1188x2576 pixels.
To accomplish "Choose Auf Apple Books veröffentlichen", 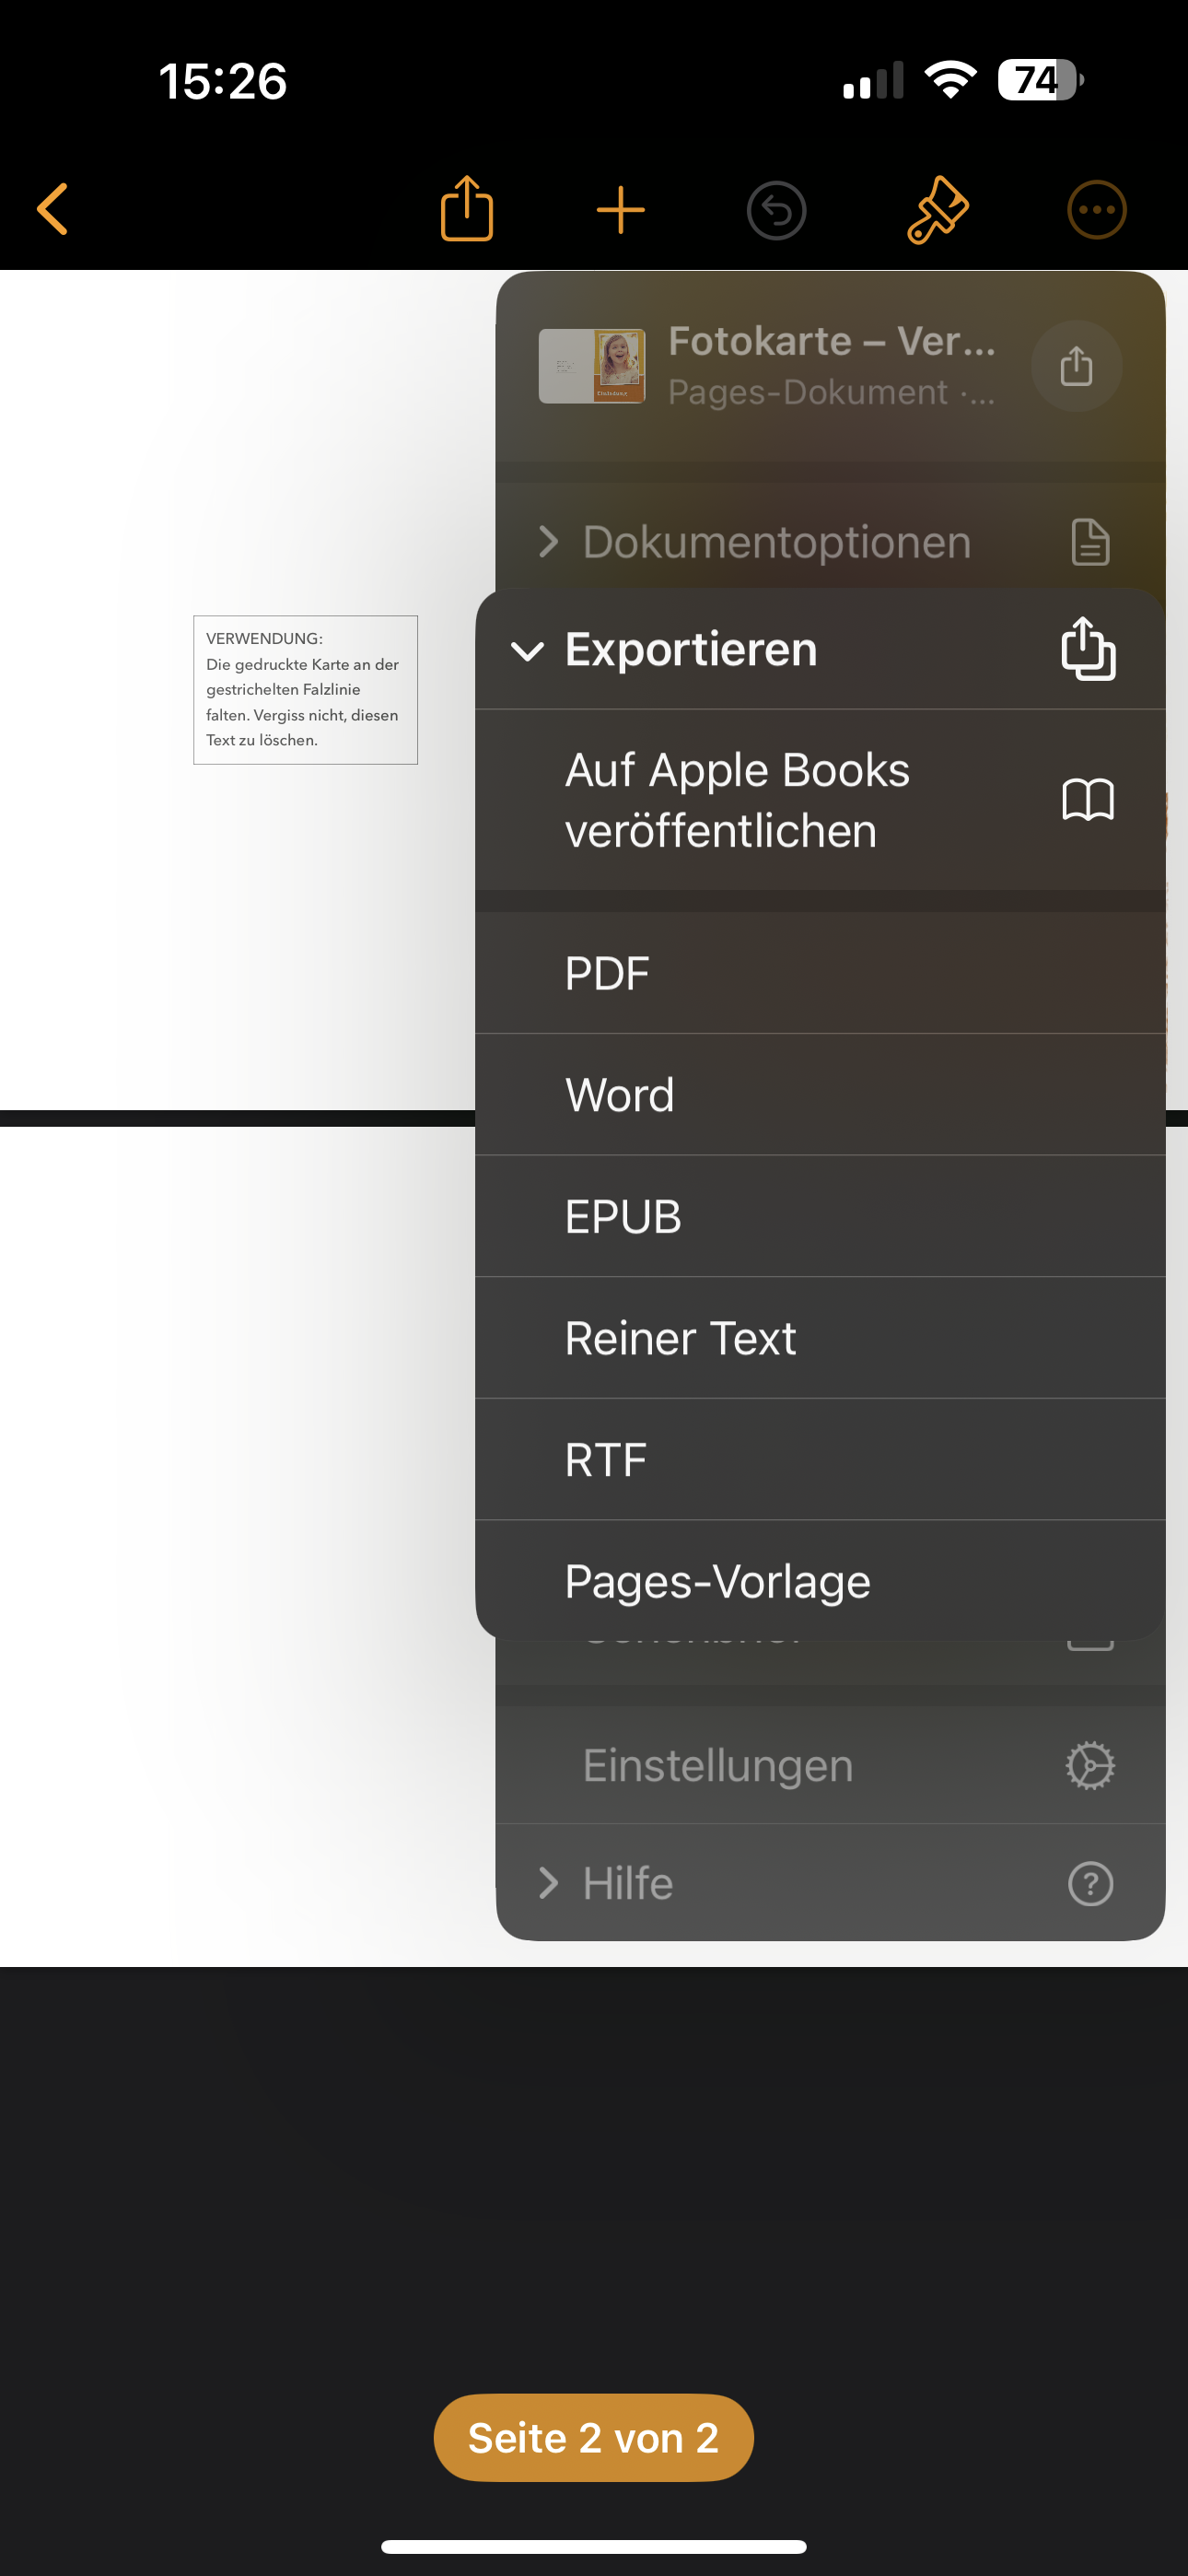I will [820, 800].
